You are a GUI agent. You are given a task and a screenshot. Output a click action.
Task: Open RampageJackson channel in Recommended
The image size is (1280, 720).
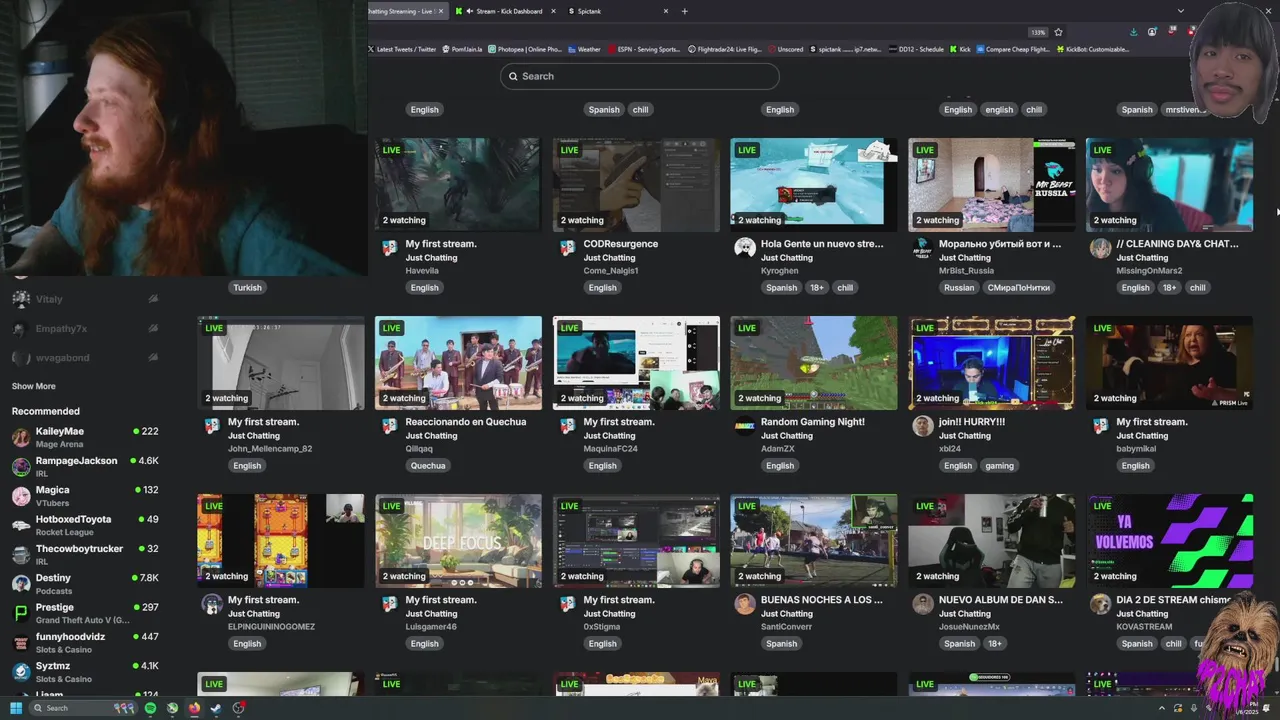(85, 466)
